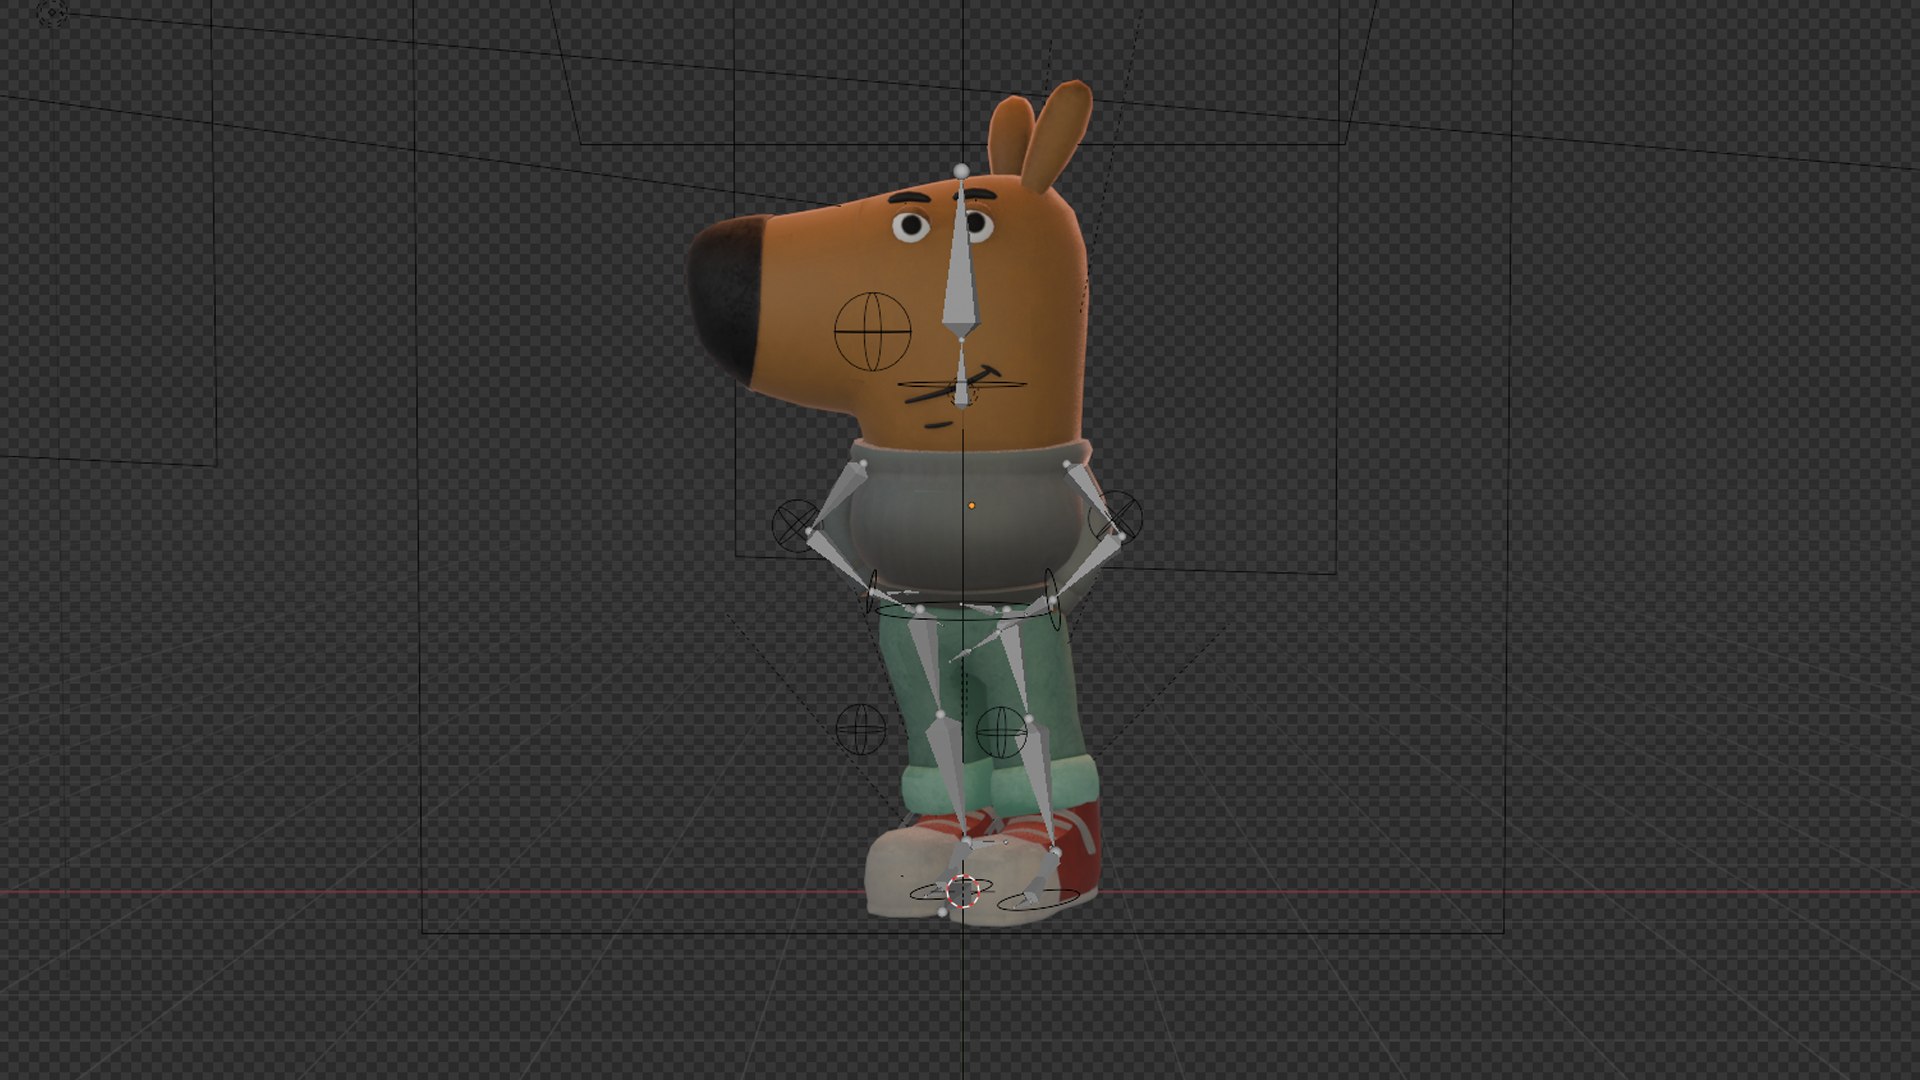
Task: Select the point light gizmo in the top corner
Action: click(52, 13)
